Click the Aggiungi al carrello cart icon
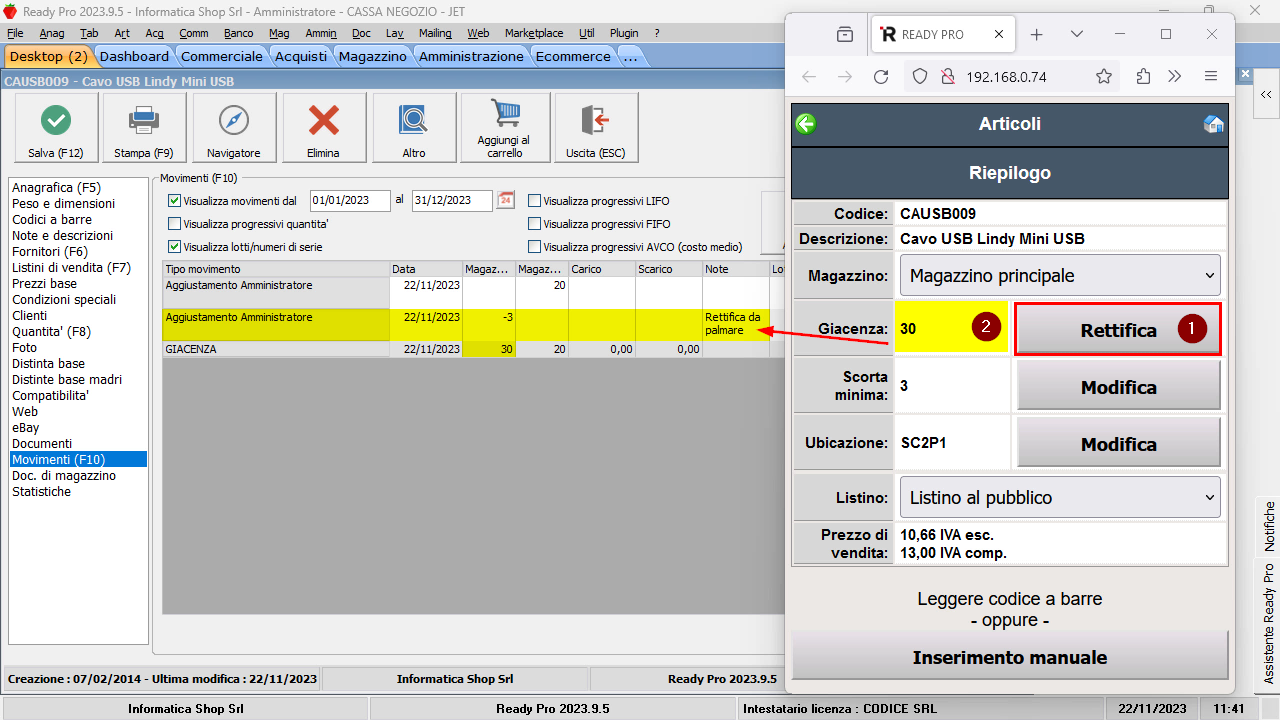 504,115
